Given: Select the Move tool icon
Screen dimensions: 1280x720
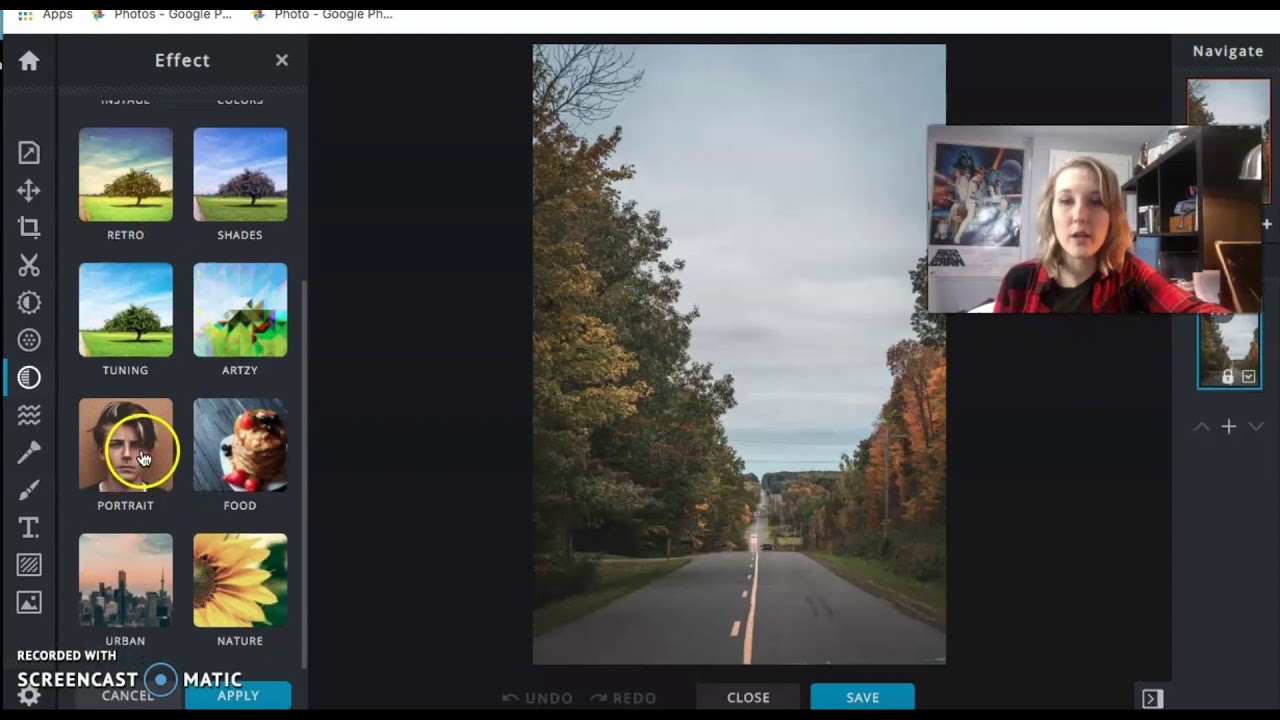Looking at the screenshot, I should 29,190.
